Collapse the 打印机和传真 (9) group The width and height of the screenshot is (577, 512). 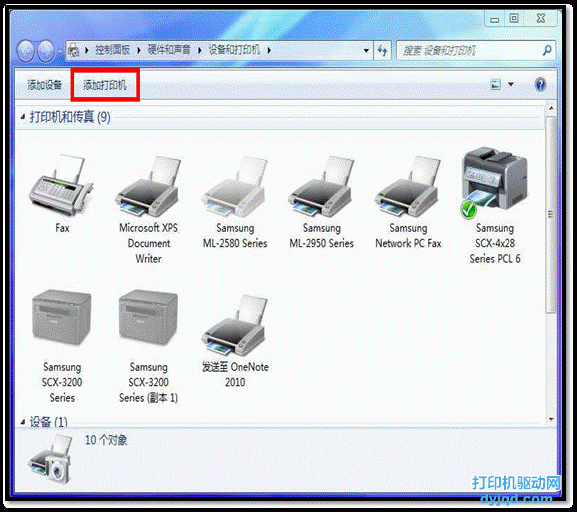(23, 117)
